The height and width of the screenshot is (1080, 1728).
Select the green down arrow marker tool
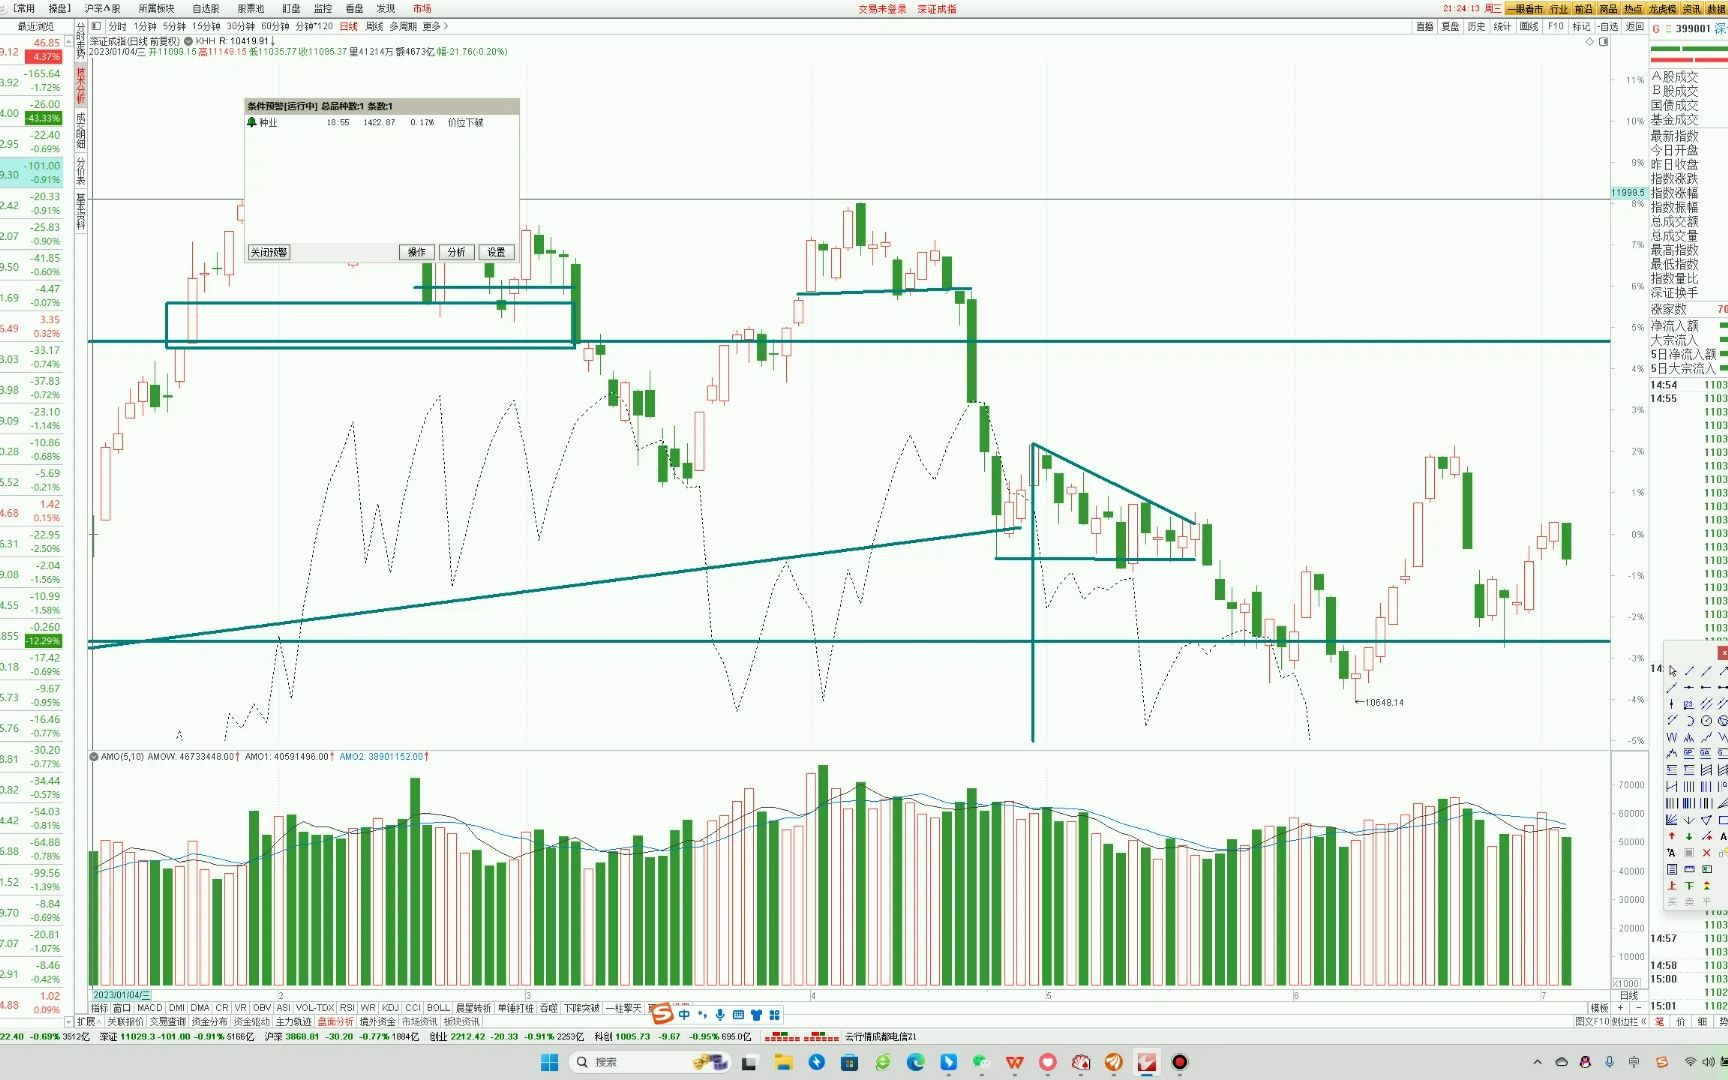(1689, 836)
